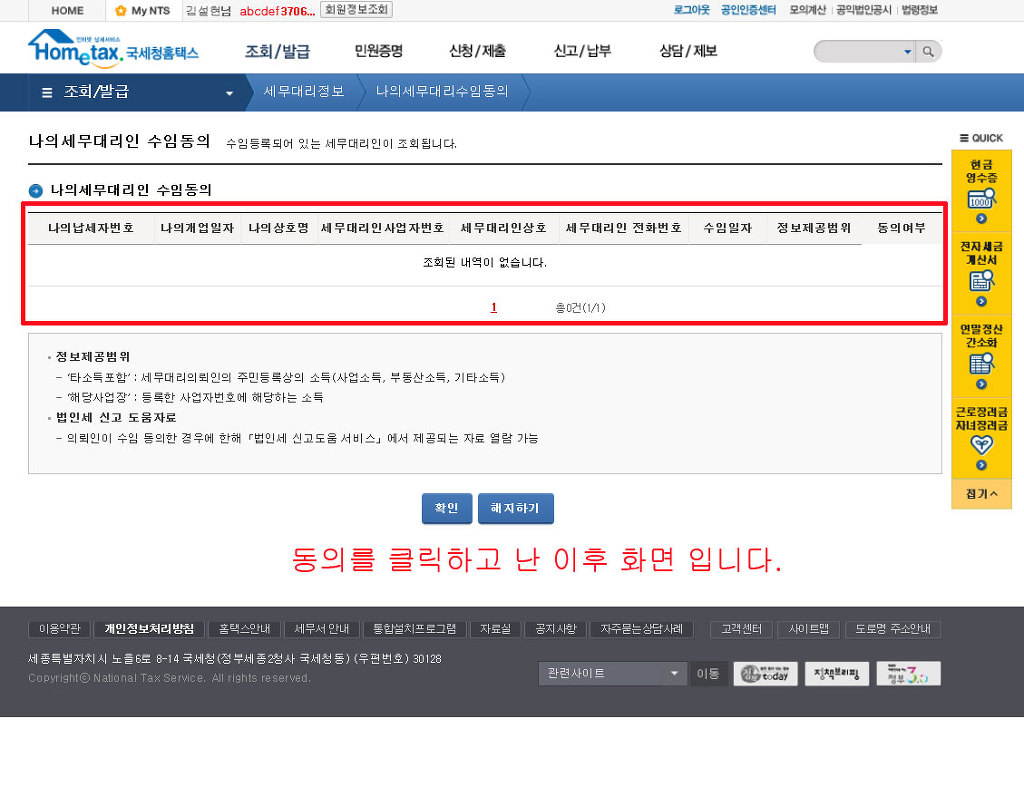Click the 수임일자 column header
This screenshot has width=1024, height=787.
[728, 228]
